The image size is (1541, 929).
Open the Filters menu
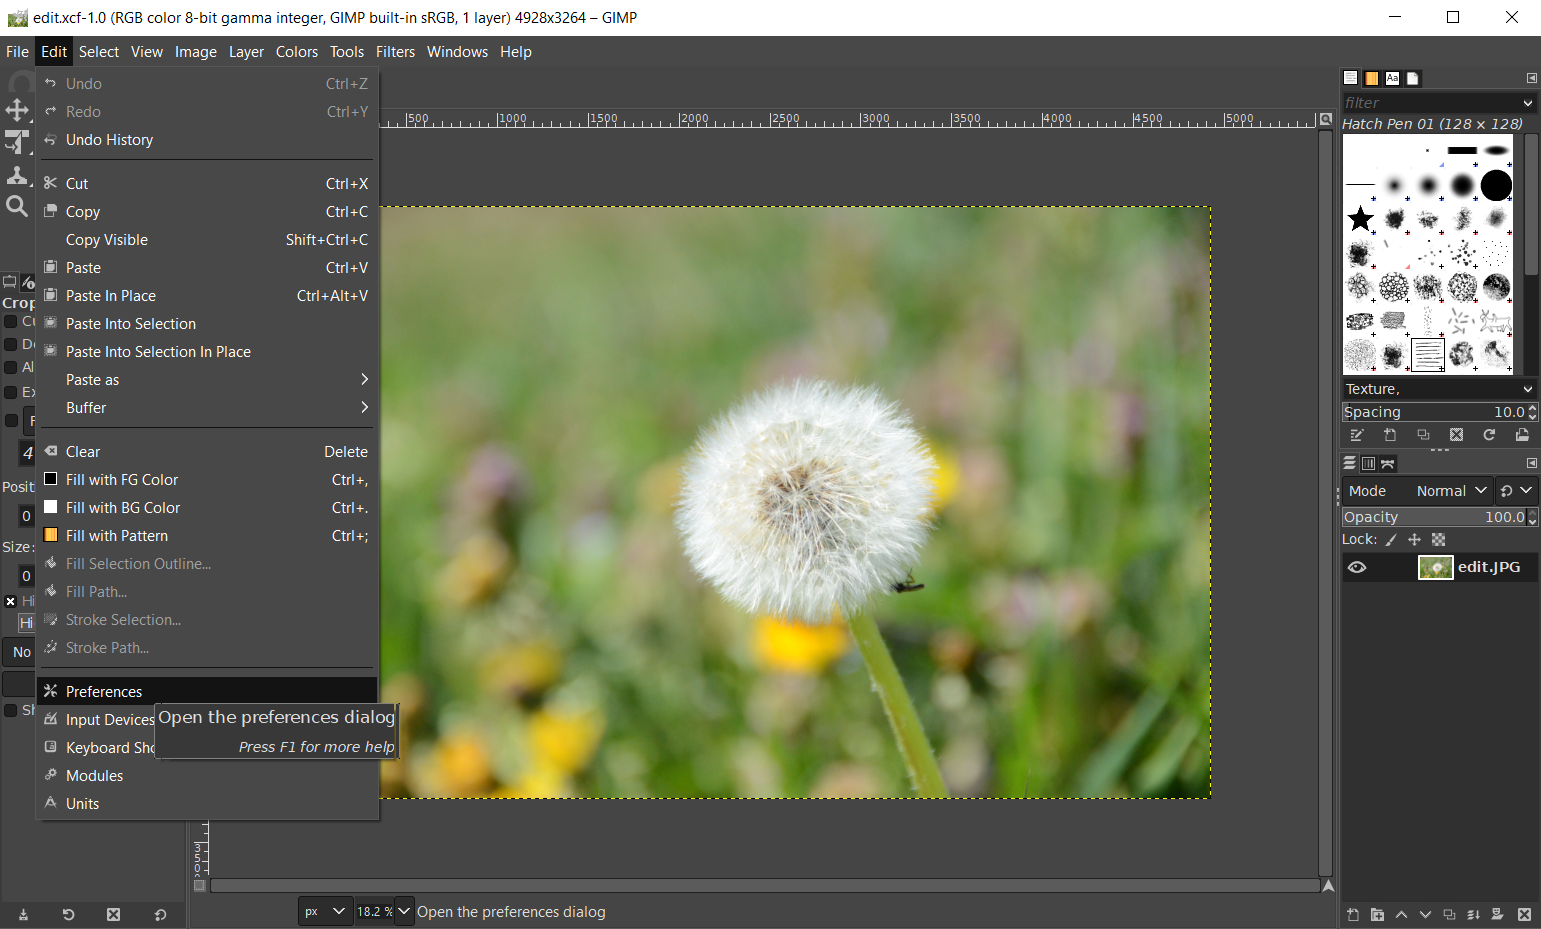point(395,52)
